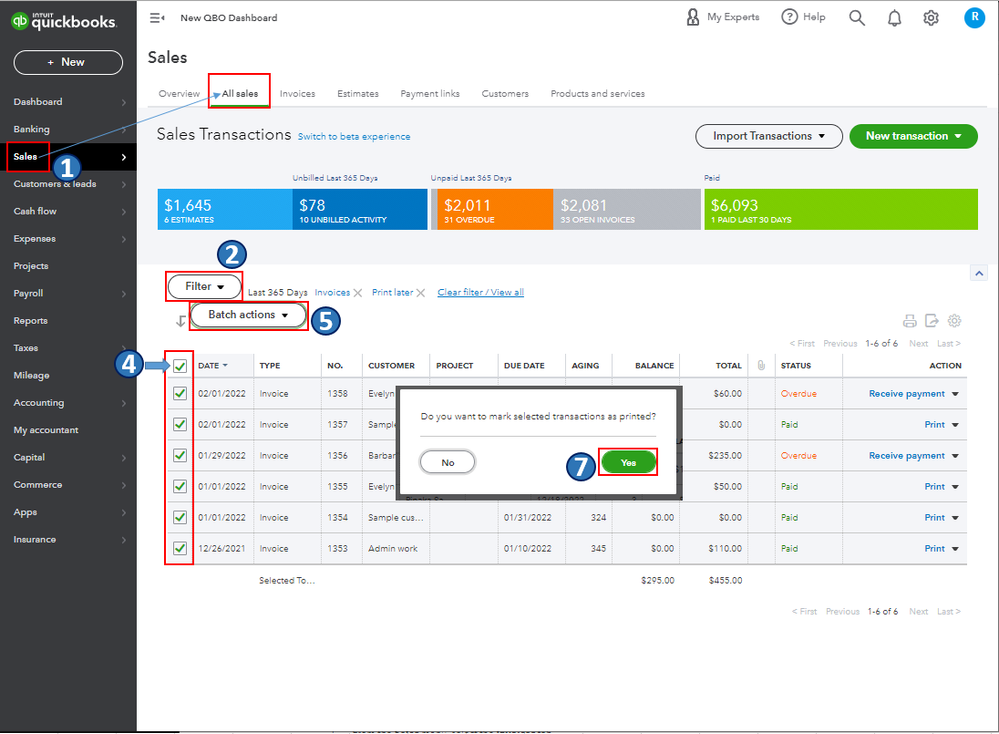Open the Filter dropdown
This screenshot has width=999, height=734.
[x=205, y=287]
